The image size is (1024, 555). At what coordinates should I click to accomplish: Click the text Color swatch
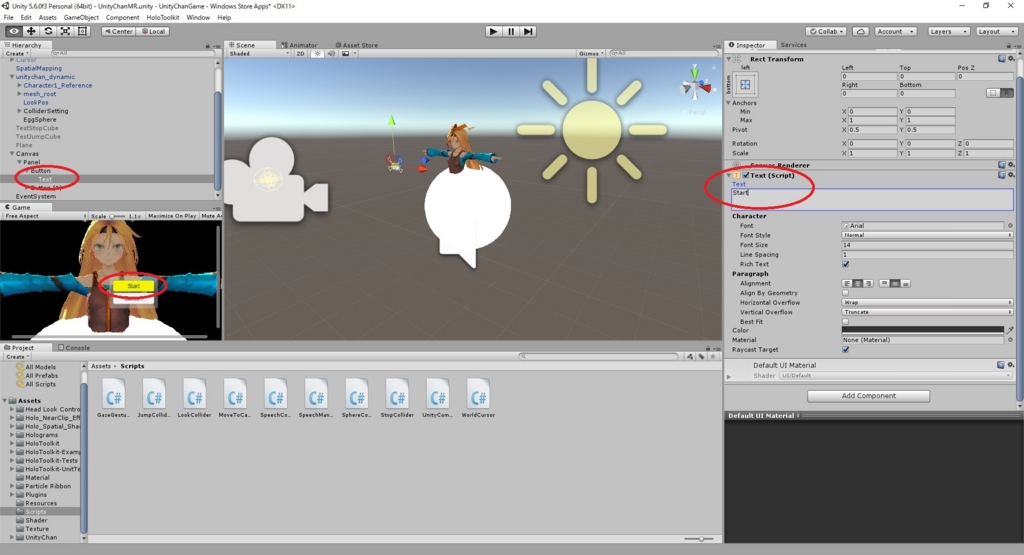[923, 330]
